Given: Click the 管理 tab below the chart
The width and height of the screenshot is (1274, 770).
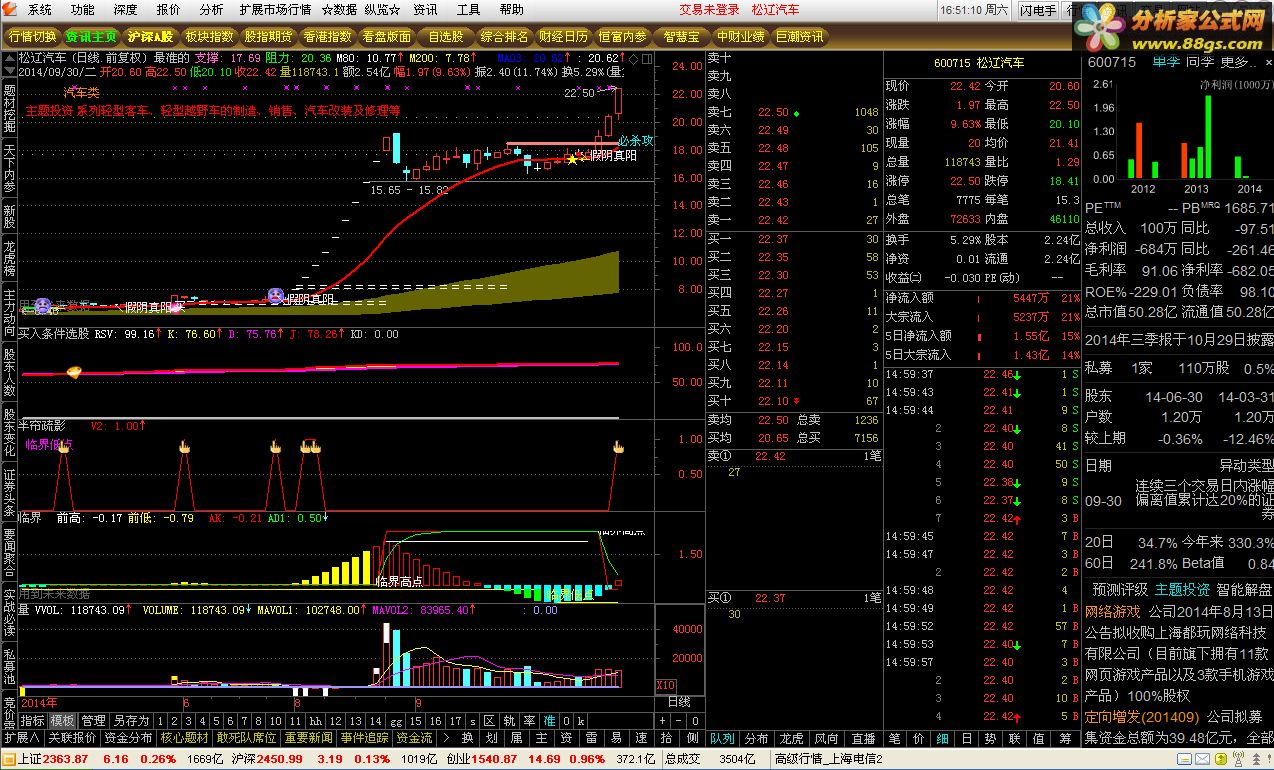Looking at the screenshot, I should click(x=93, y=720).
